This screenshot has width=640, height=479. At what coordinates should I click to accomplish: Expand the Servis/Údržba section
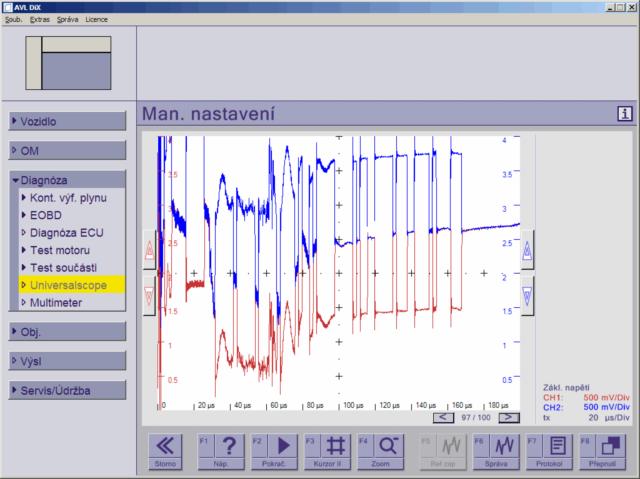point(67,390)
